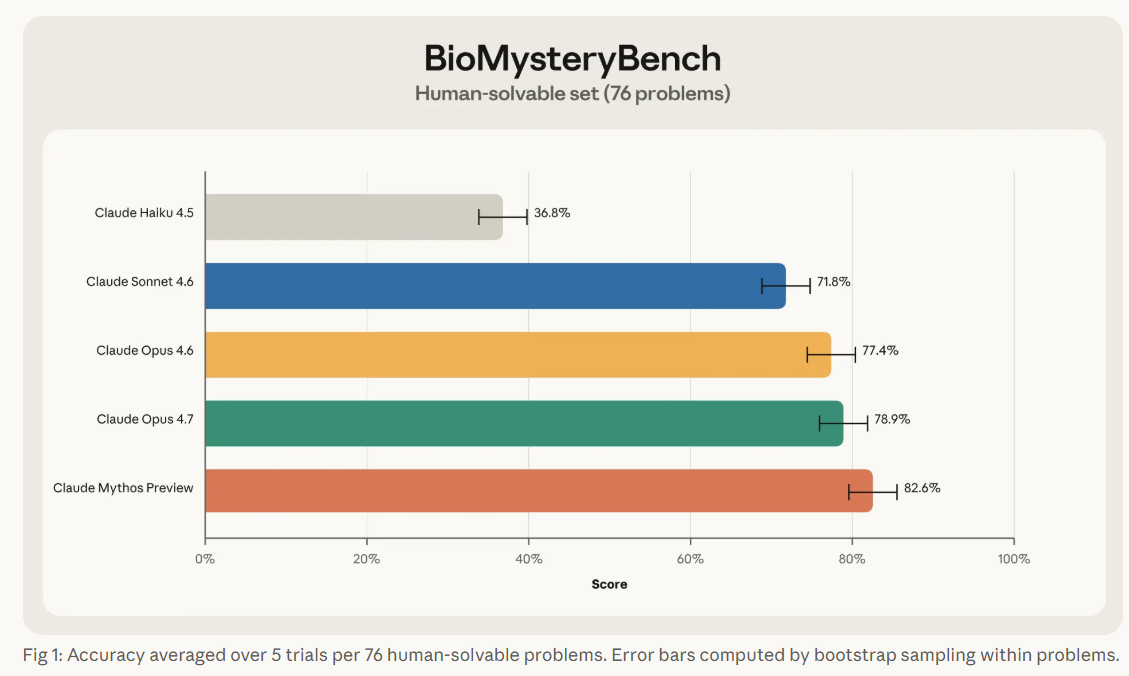Click the 'Score' x-axis title
This screenshot has height=676, width=1129.
(x=609, y=584)
